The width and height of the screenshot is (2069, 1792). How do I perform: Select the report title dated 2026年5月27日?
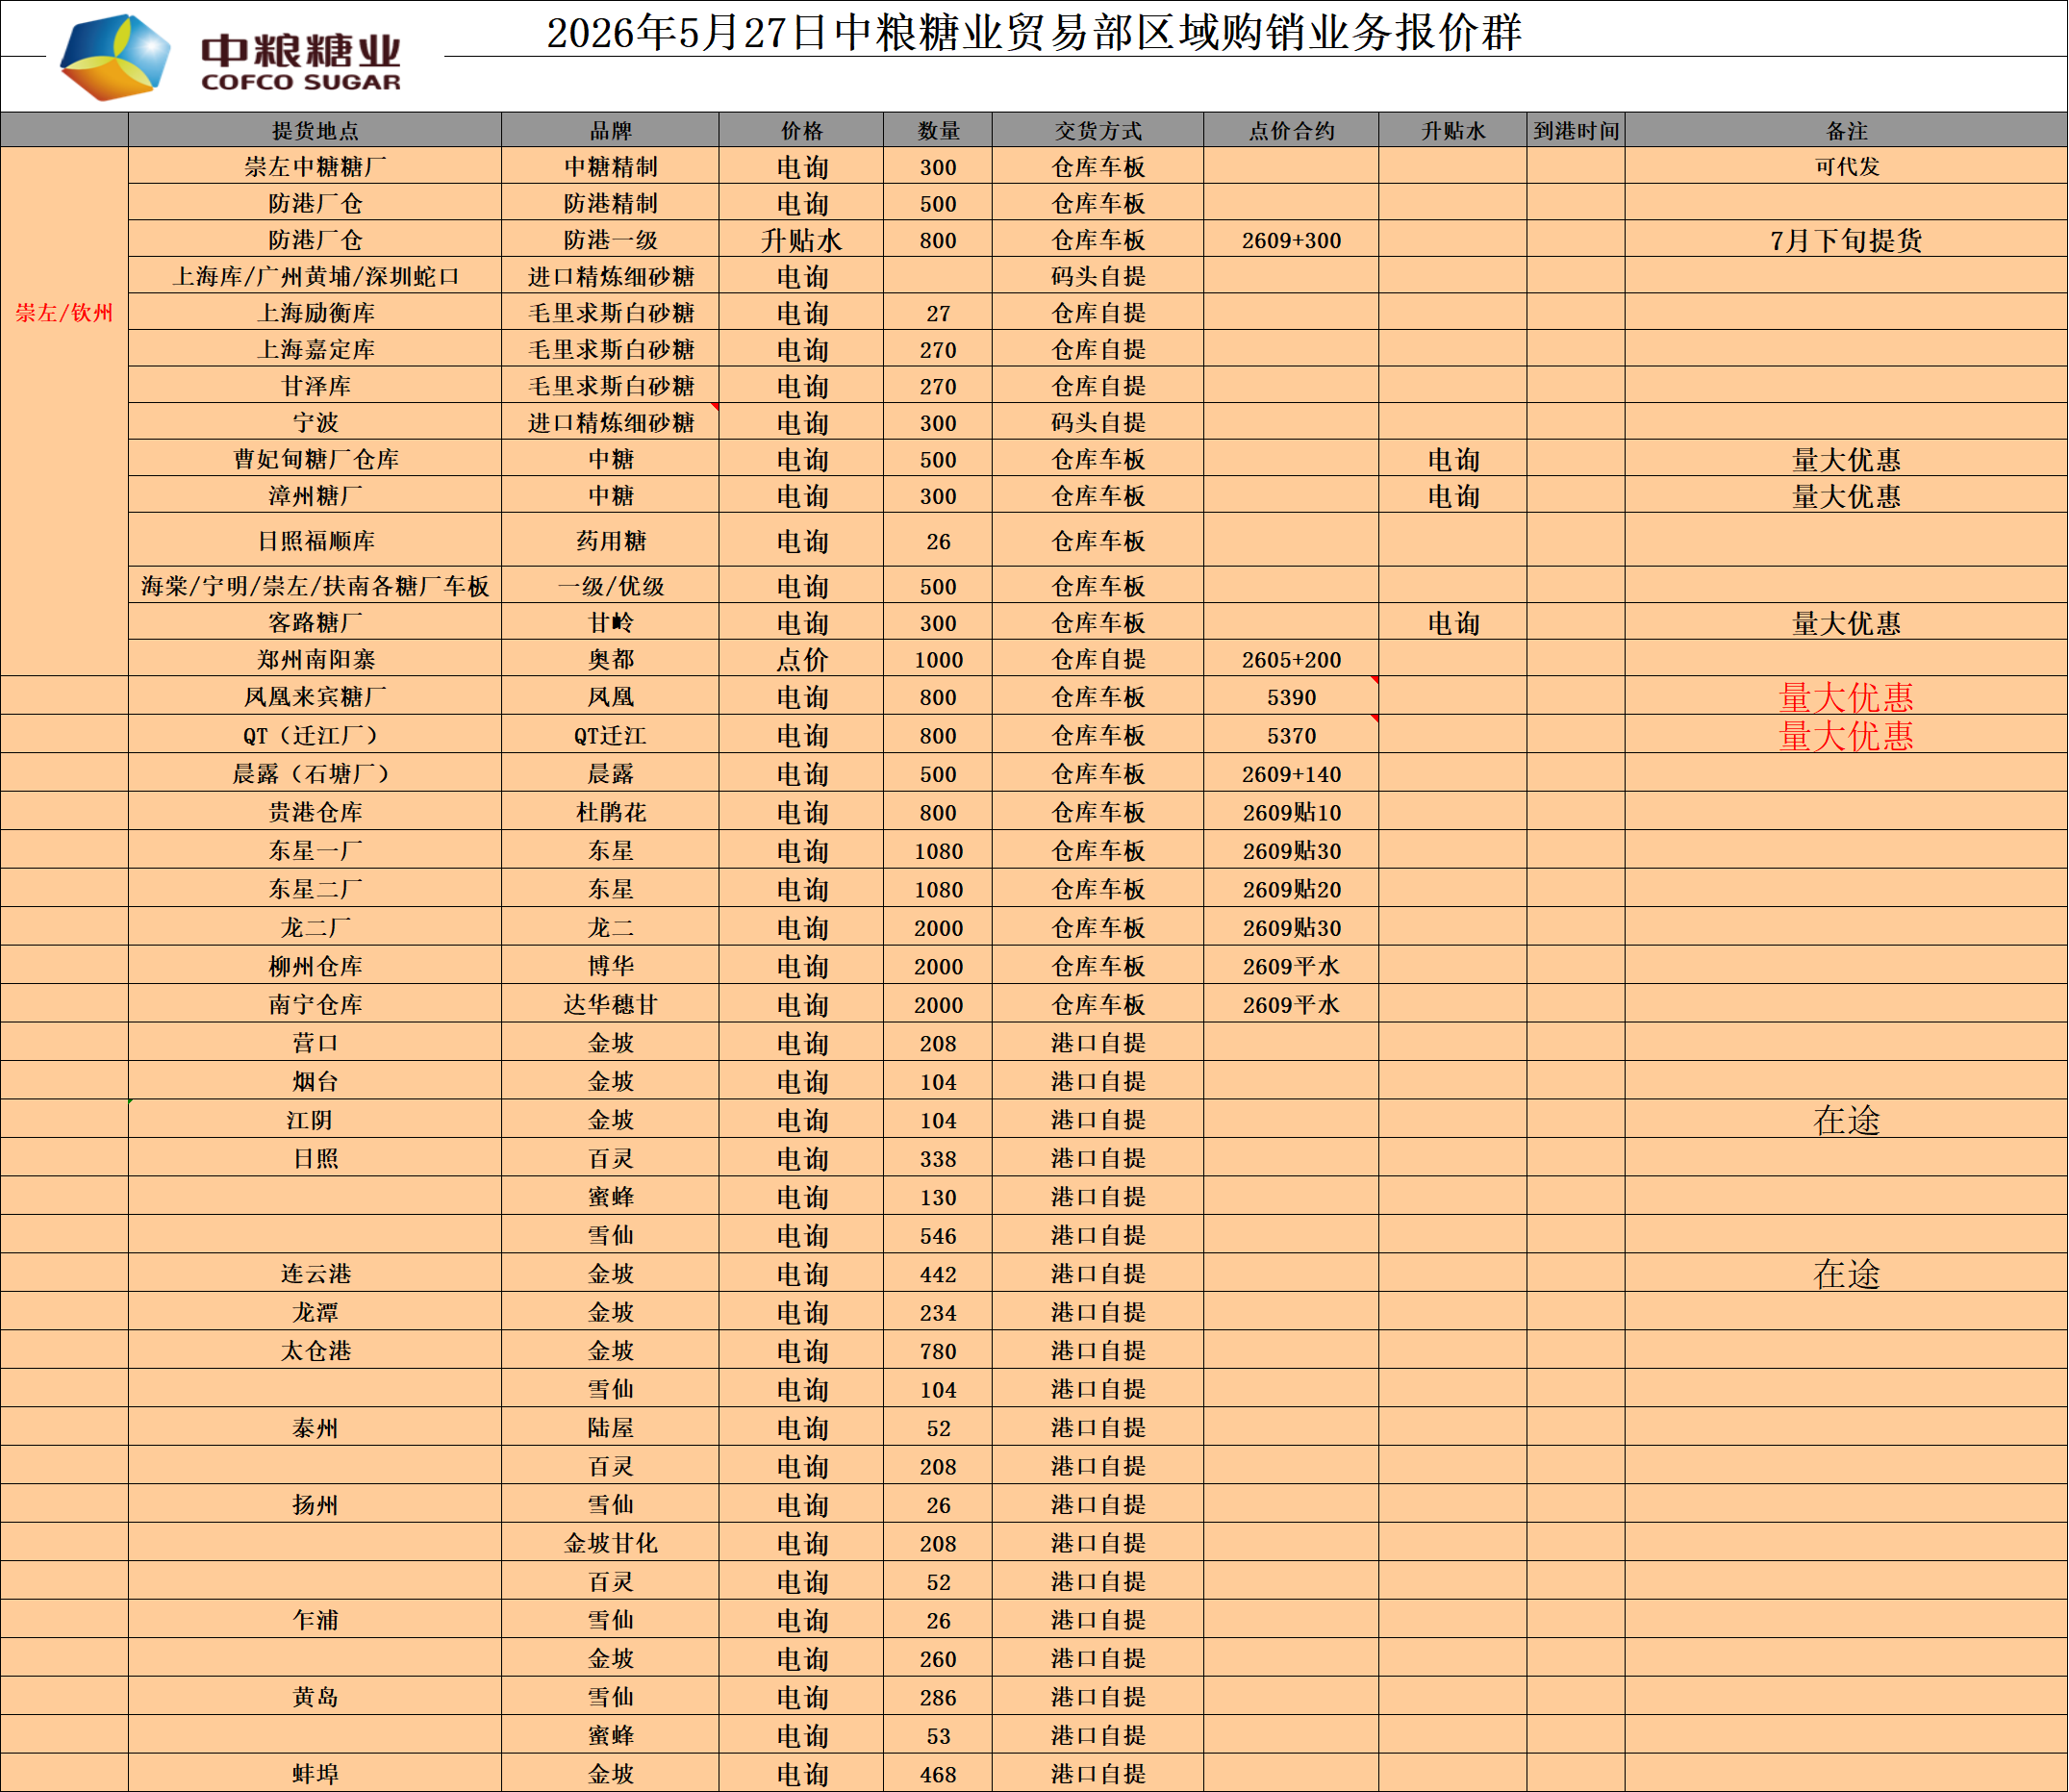pos(1034,32)
